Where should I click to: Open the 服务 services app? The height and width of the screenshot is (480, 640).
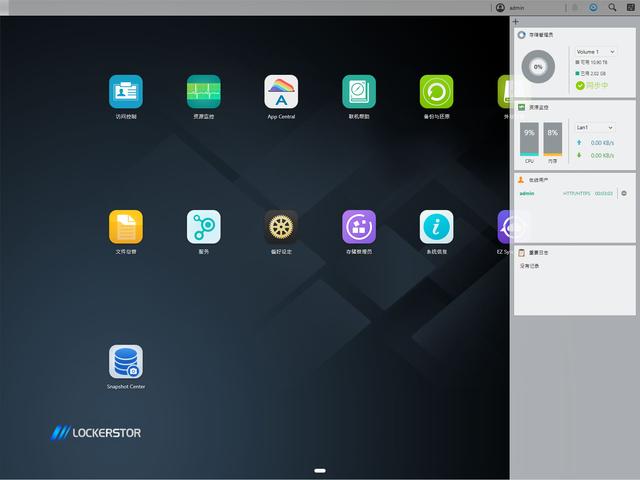coord(203,227)
